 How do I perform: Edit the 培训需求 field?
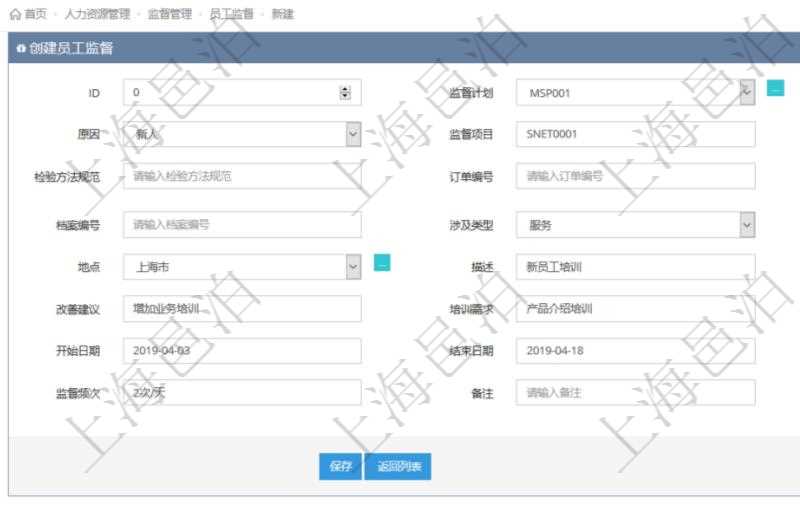point(635,309)
